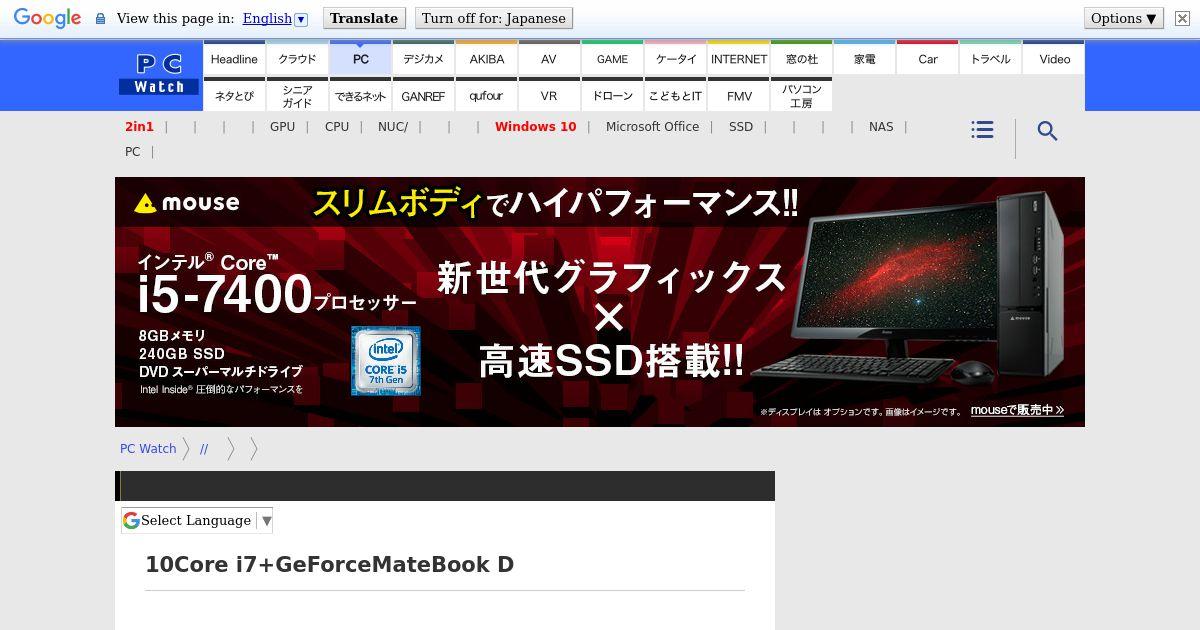Open the クラウド tab
Screen dimensions: 1200x630
pyautogui.click(x=297, y=58)
